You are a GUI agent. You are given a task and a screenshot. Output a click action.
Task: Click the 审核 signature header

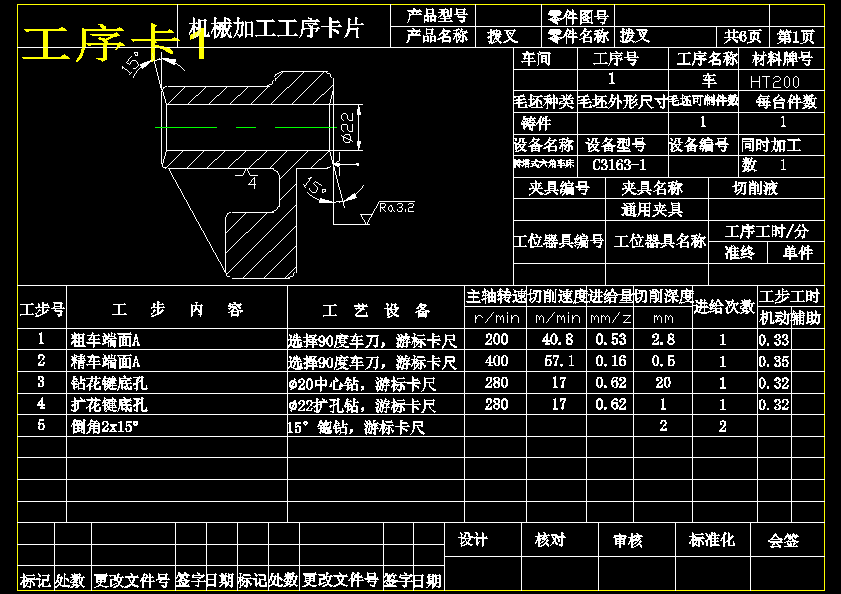click(x=628, y=540)
